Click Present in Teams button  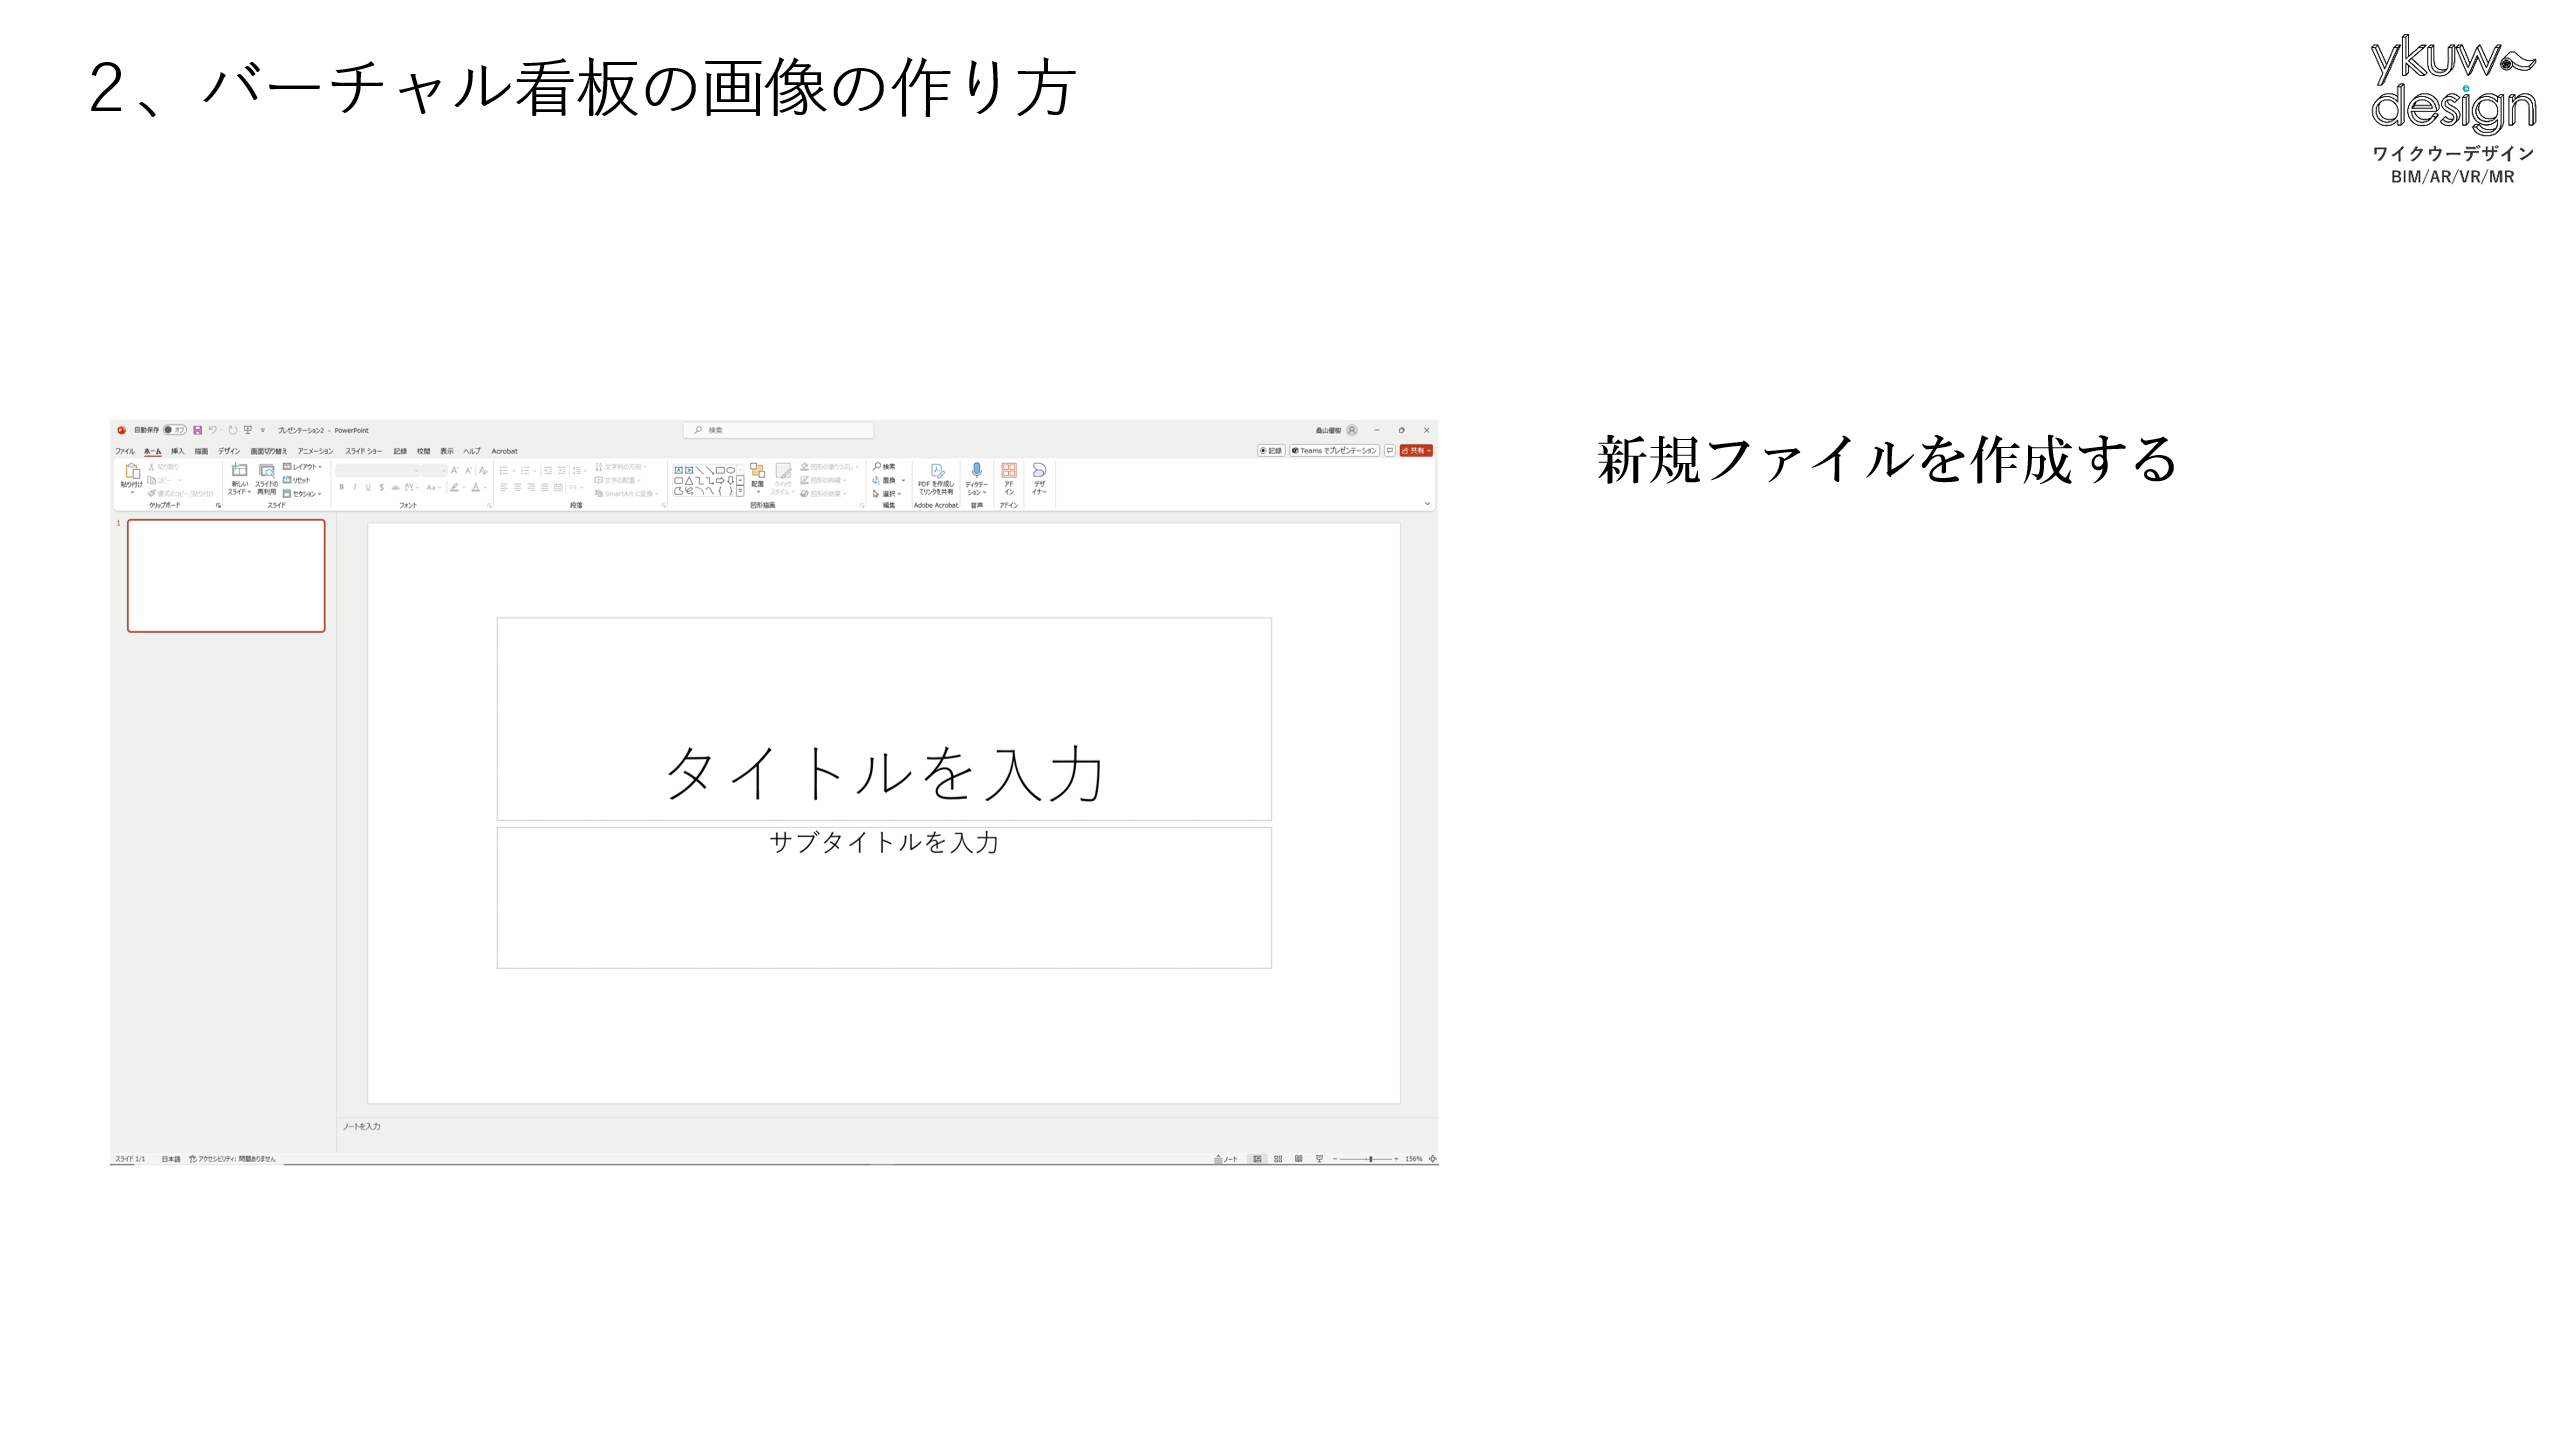coord(1335,451)
